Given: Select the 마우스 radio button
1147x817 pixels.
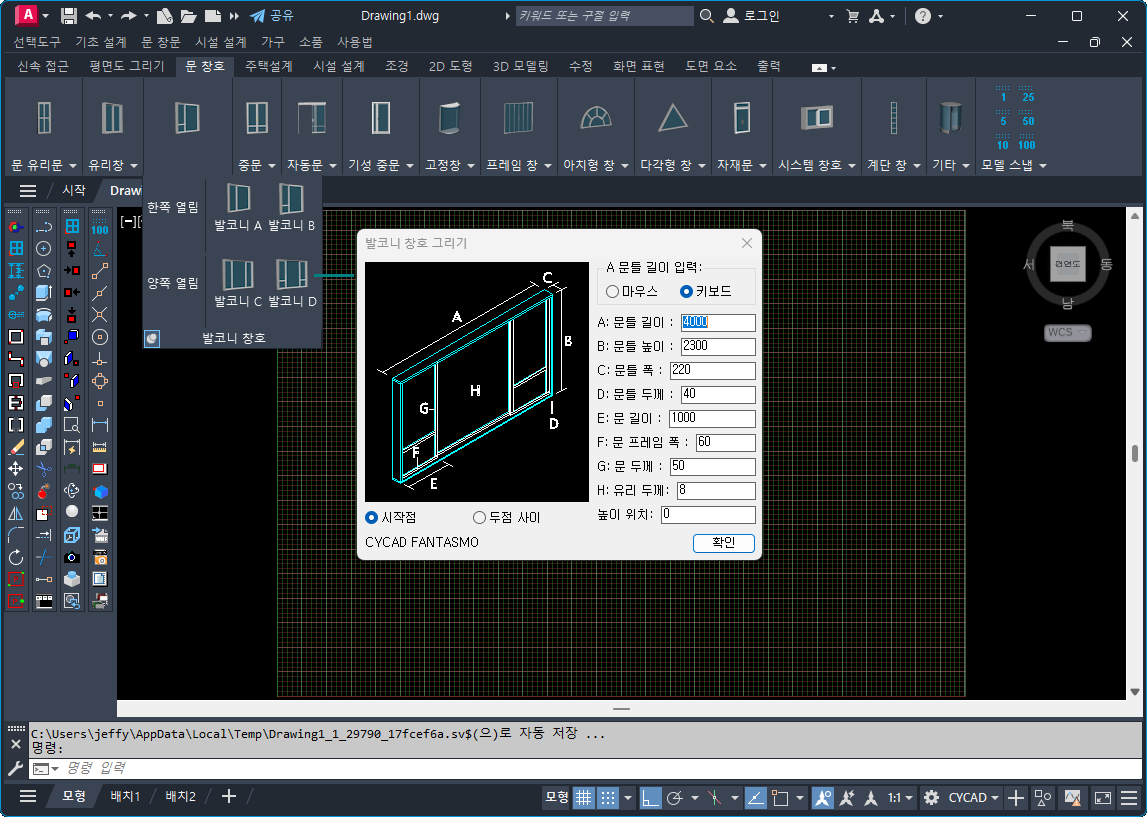Looking at the screenshot, I should [613, 292].
